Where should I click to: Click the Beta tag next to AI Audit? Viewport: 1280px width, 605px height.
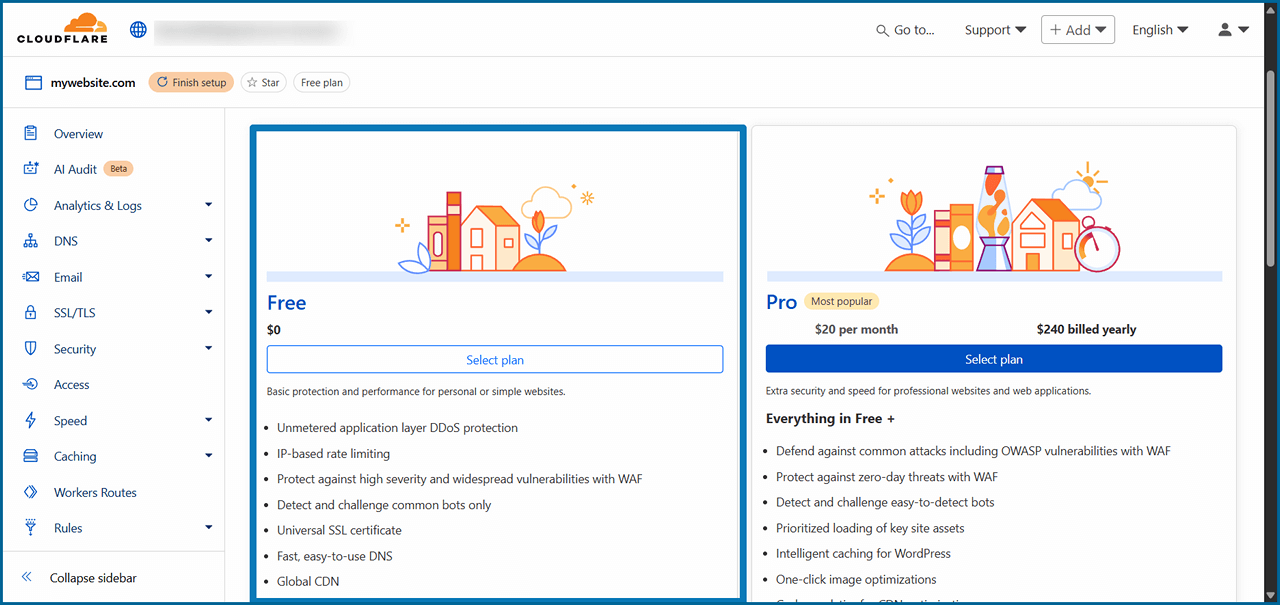(119, 169)
